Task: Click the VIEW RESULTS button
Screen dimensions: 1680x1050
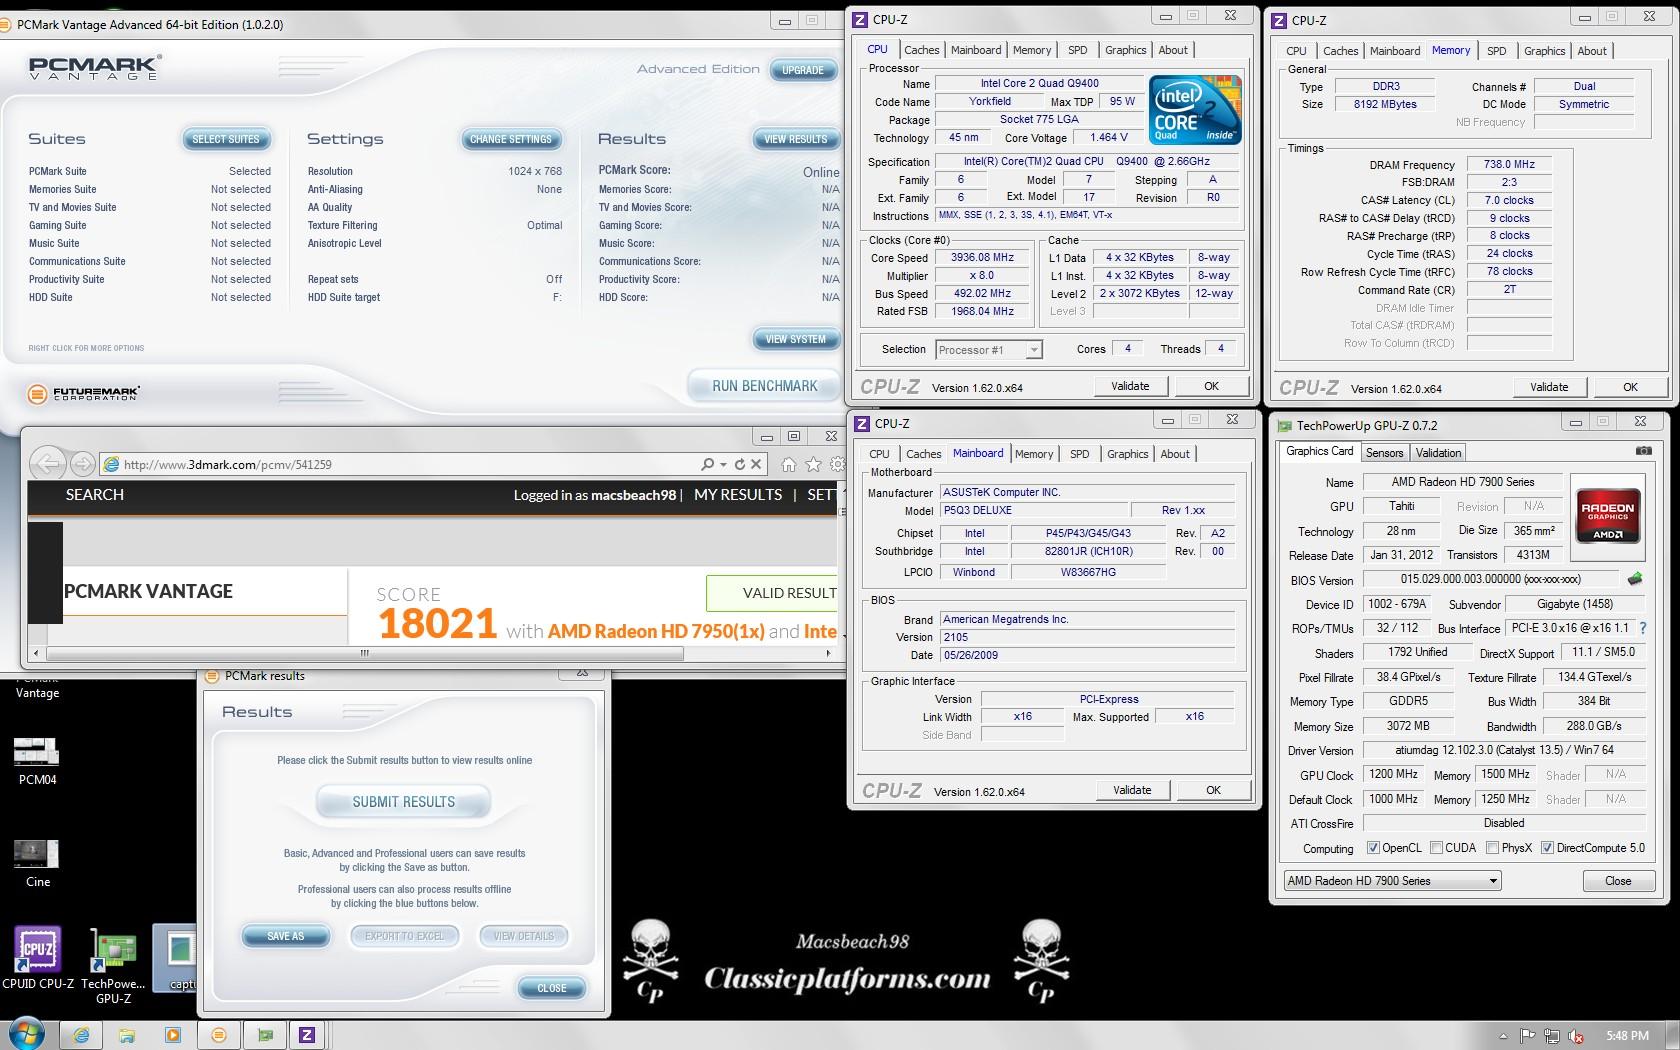Action: pyautogui.click(x=796, y=139)
